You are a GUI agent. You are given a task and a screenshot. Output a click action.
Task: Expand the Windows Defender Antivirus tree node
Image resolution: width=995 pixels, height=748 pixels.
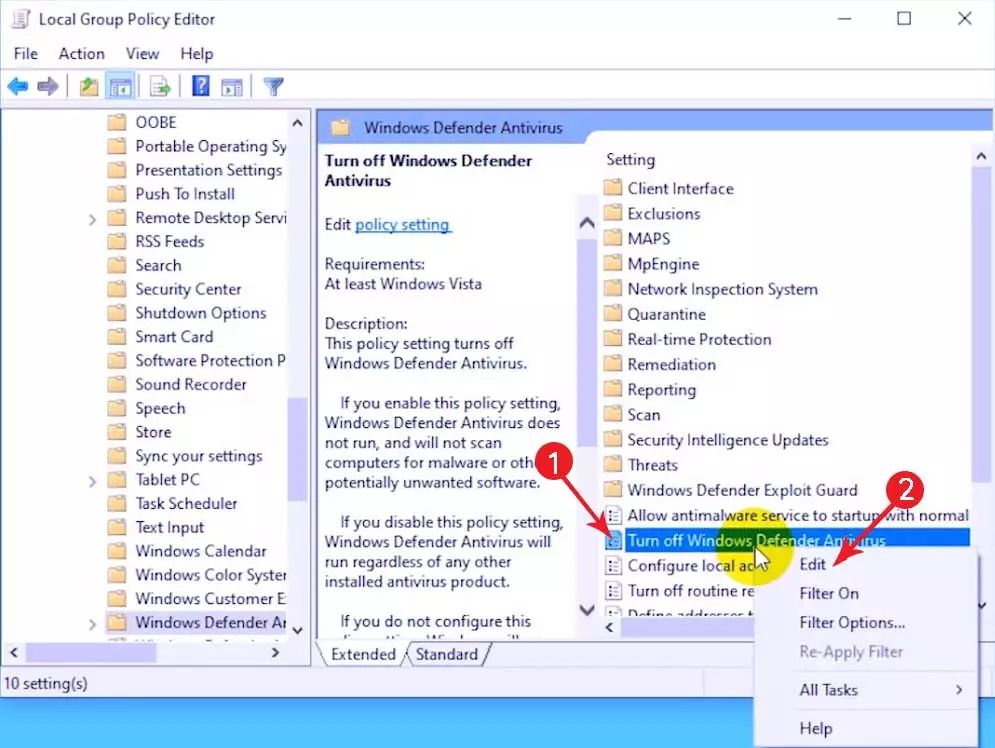click(x=92, y=624)
